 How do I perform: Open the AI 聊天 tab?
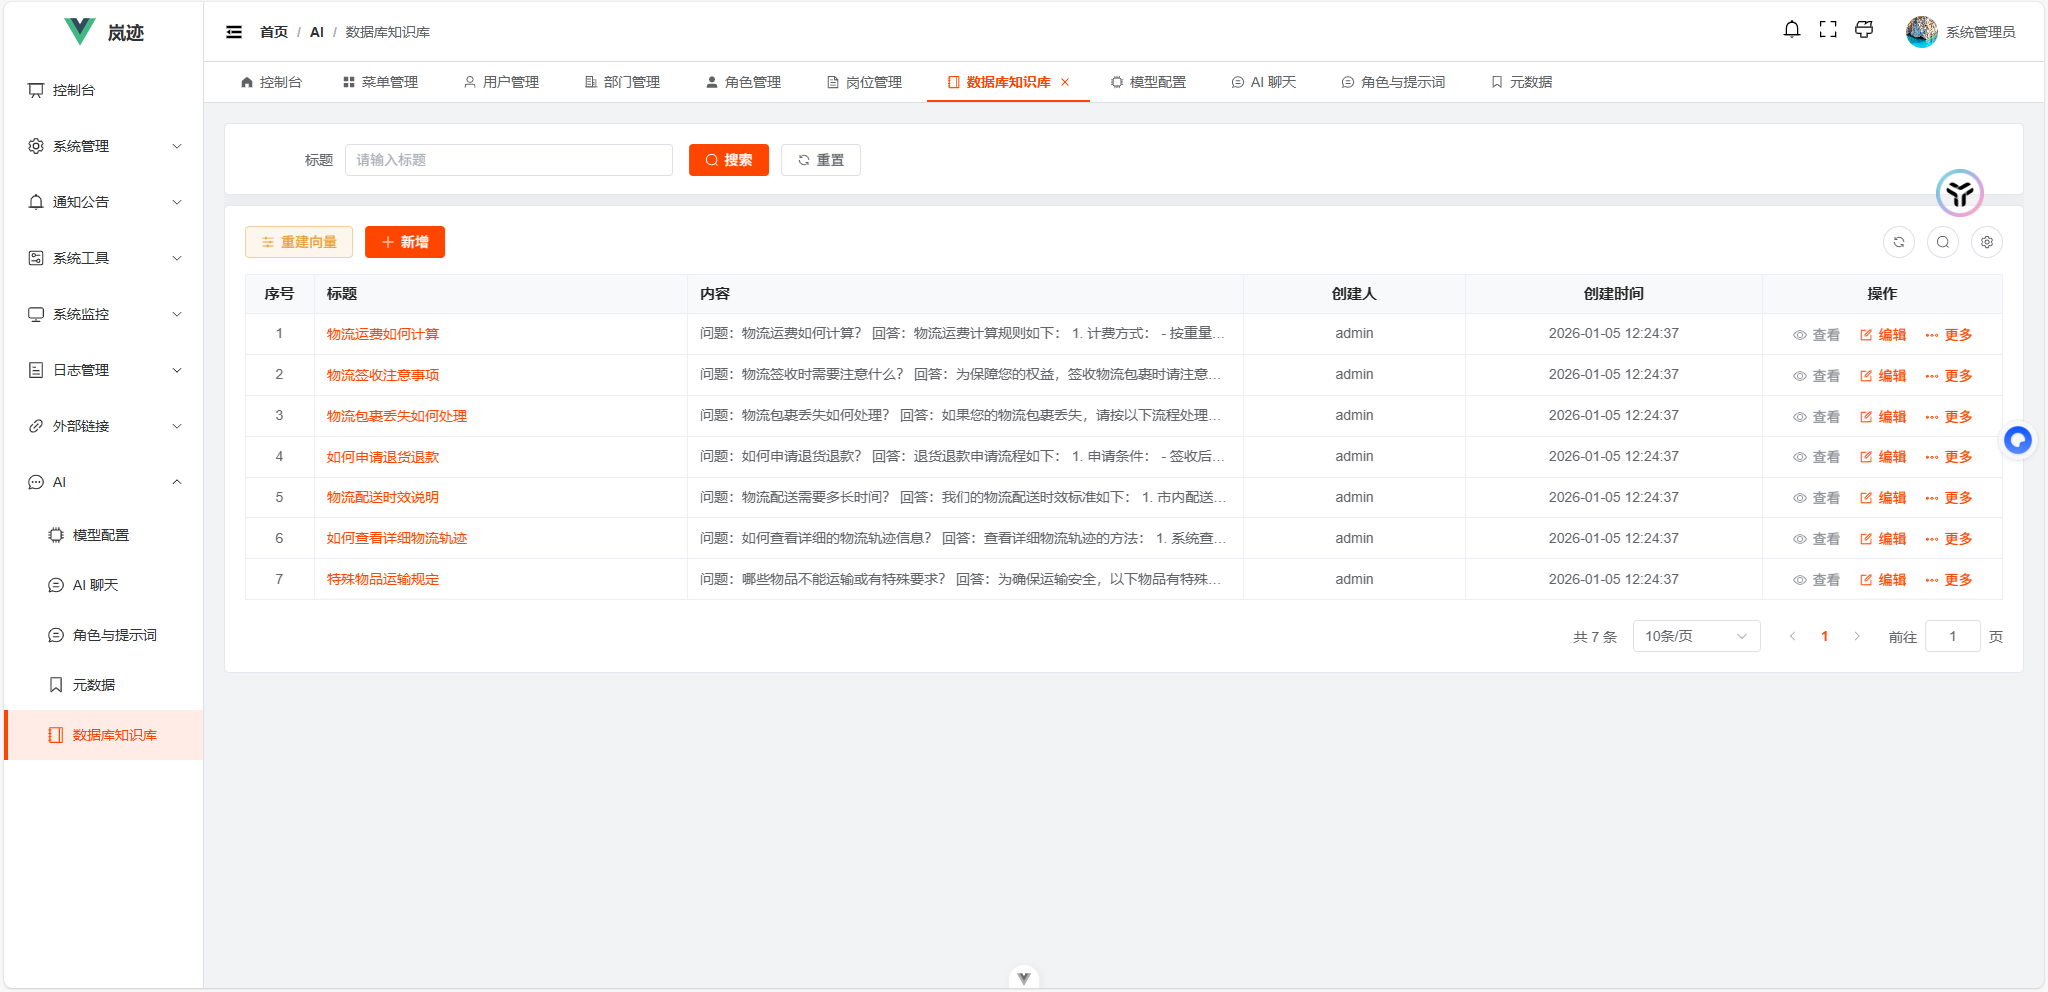click(1264, 81)
